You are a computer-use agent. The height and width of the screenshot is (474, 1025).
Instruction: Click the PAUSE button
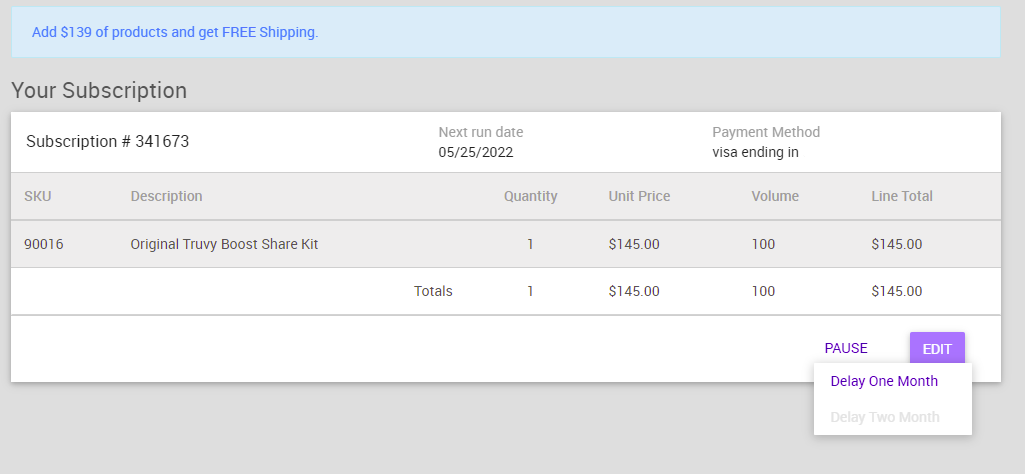point(846,348)
